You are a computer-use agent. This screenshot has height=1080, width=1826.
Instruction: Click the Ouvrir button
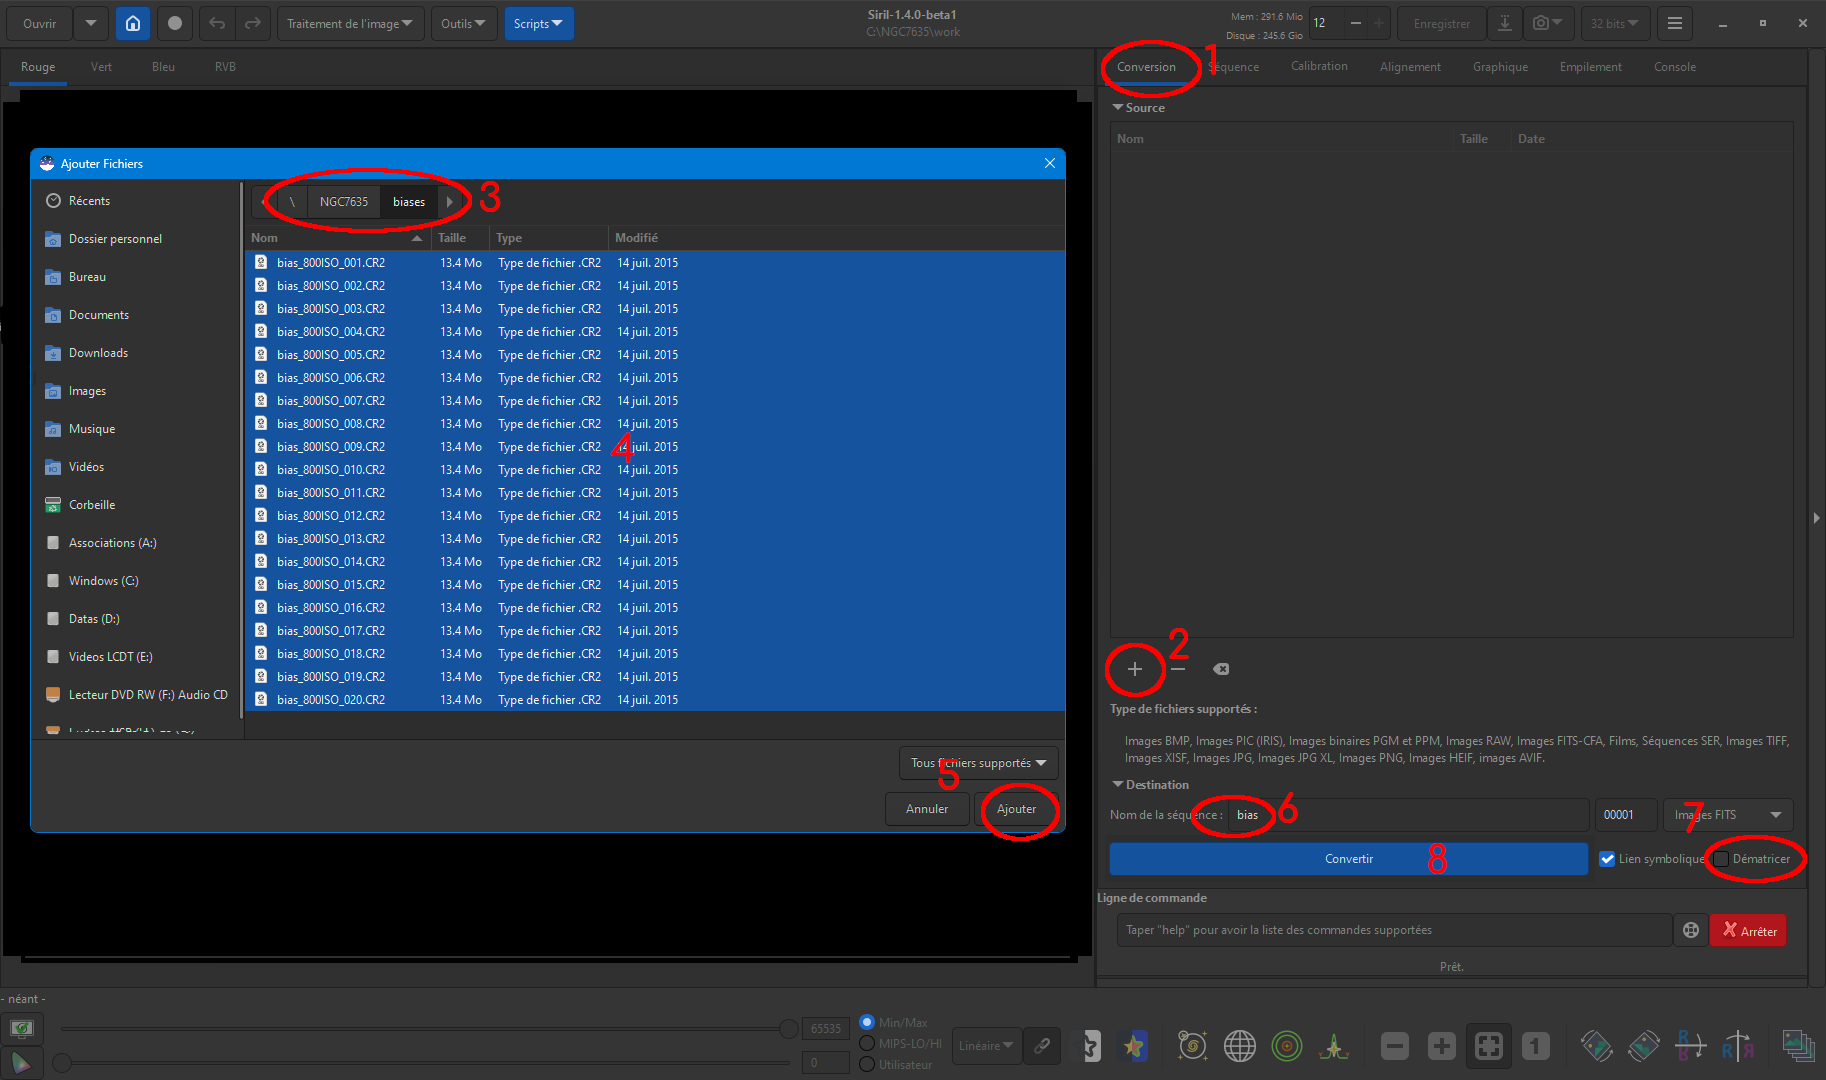pyautogui.click(x=40, y=23)
